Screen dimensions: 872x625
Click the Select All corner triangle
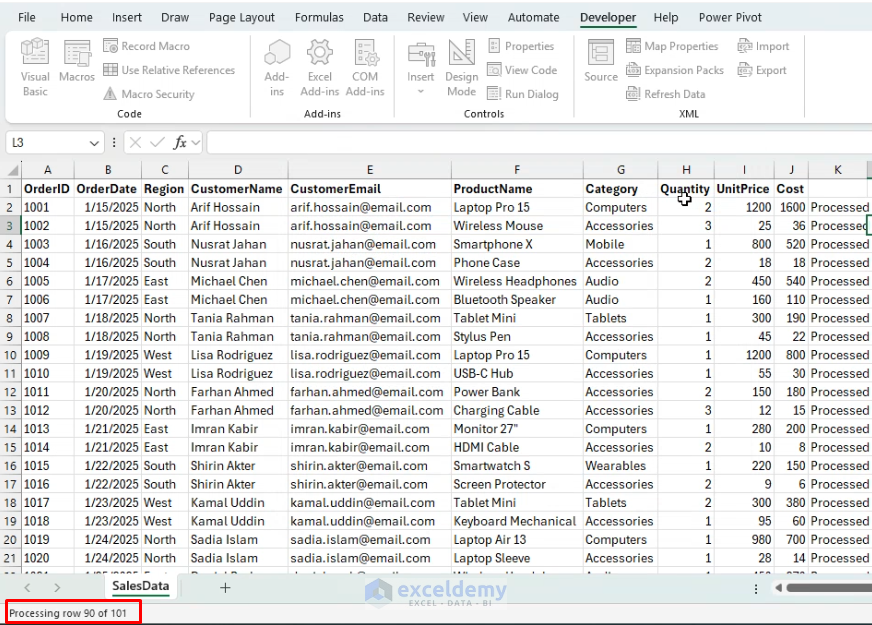pyautogui.click(x=11, y=170)
